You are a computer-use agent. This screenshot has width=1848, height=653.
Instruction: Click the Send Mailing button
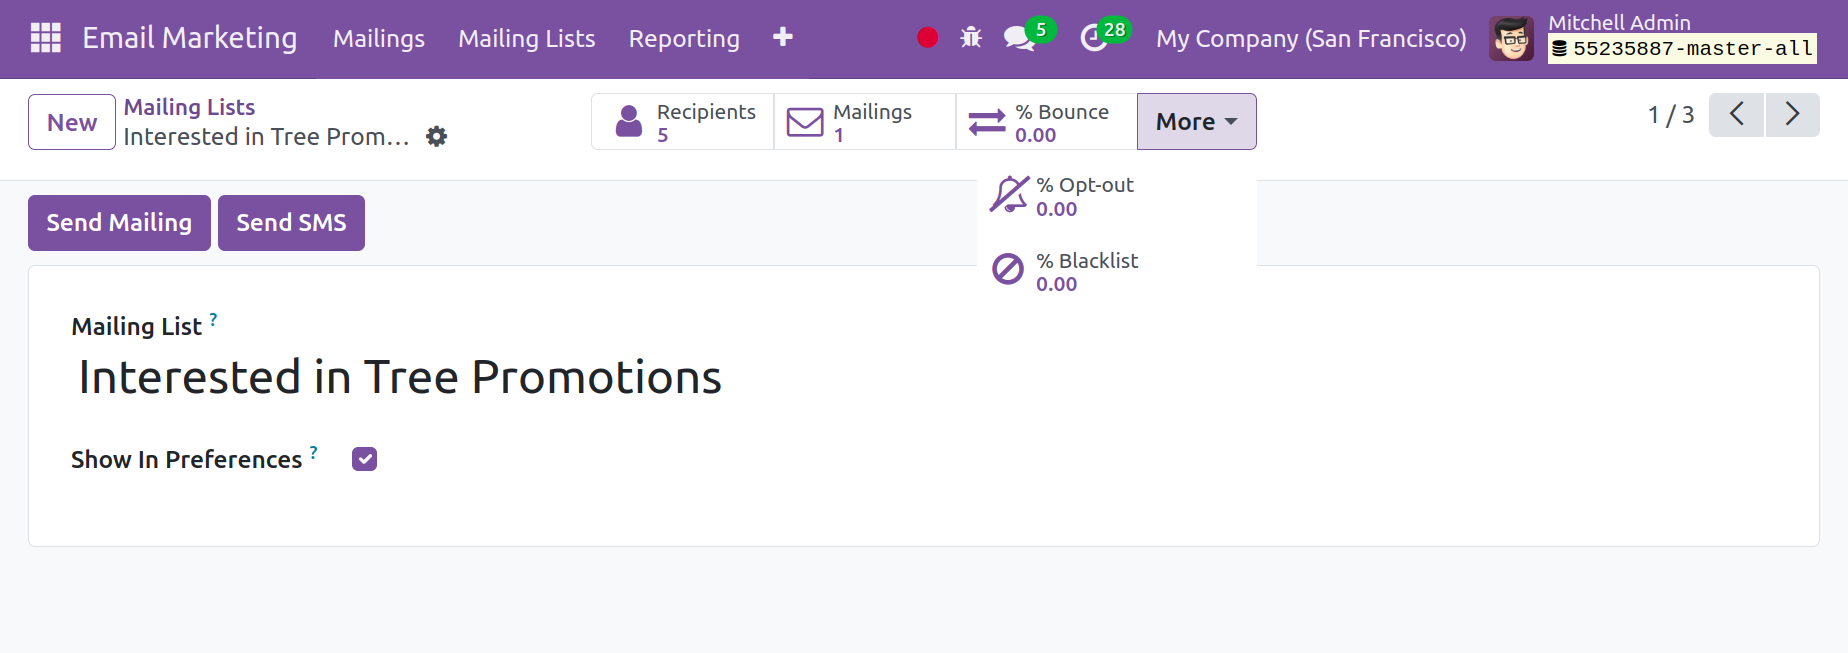119,223
